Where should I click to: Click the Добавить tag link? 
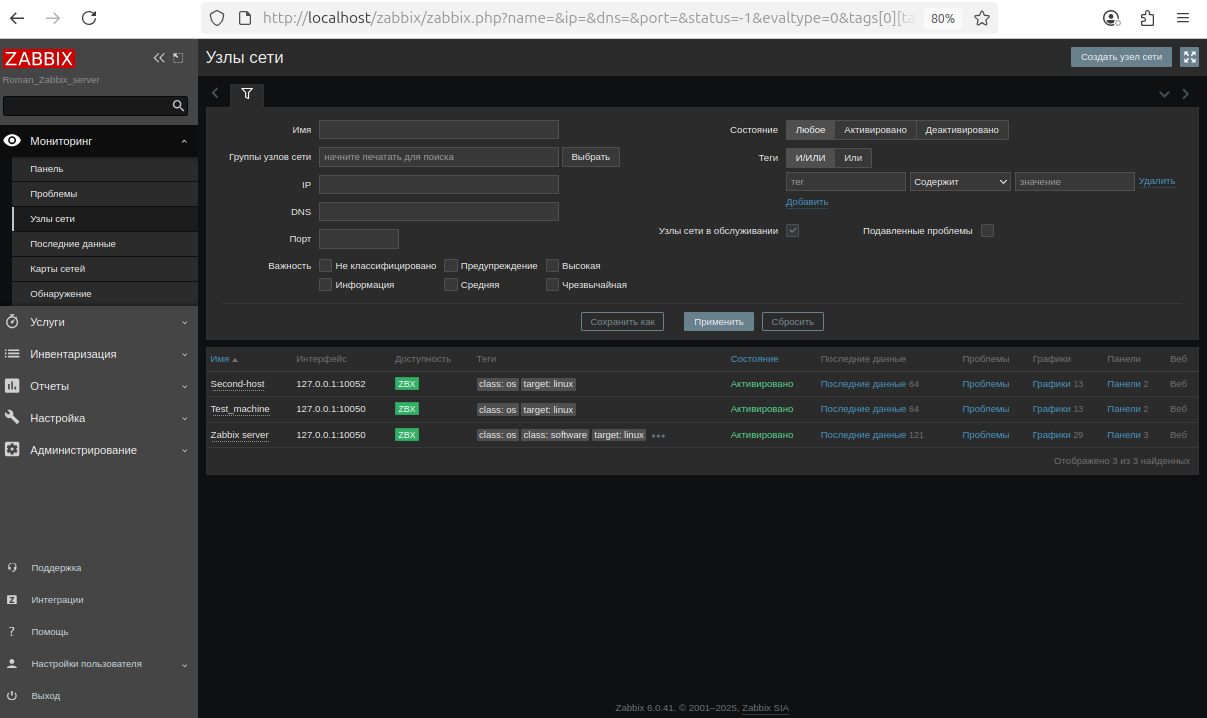pos(807,202)
